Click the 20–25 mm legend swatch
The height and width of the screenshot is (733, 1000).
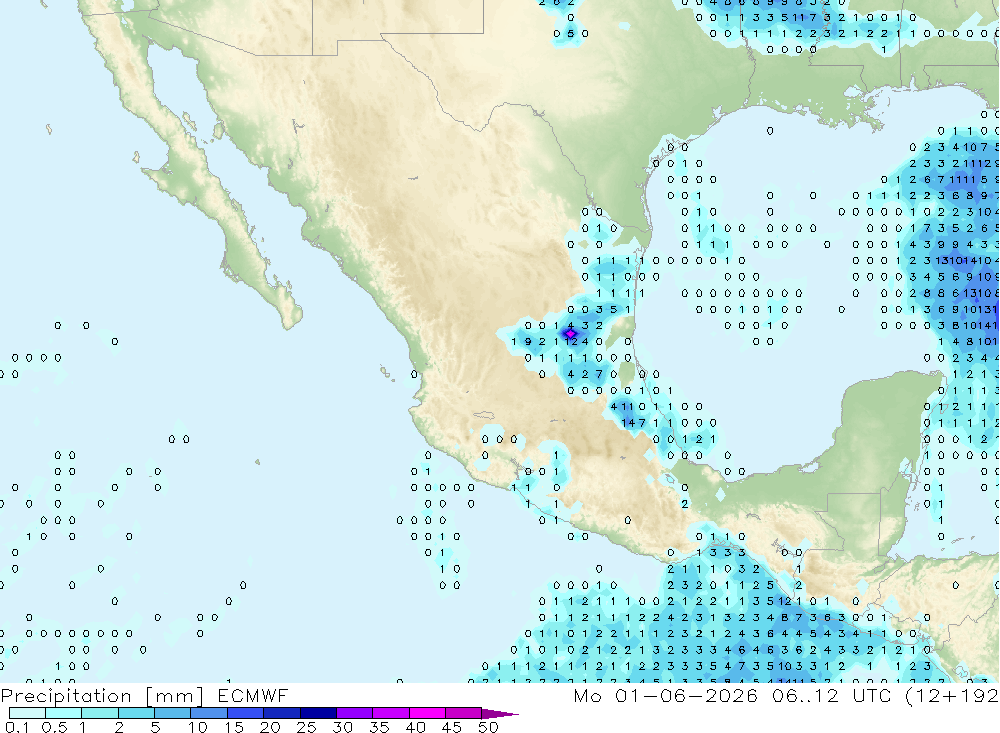(281, 713)
